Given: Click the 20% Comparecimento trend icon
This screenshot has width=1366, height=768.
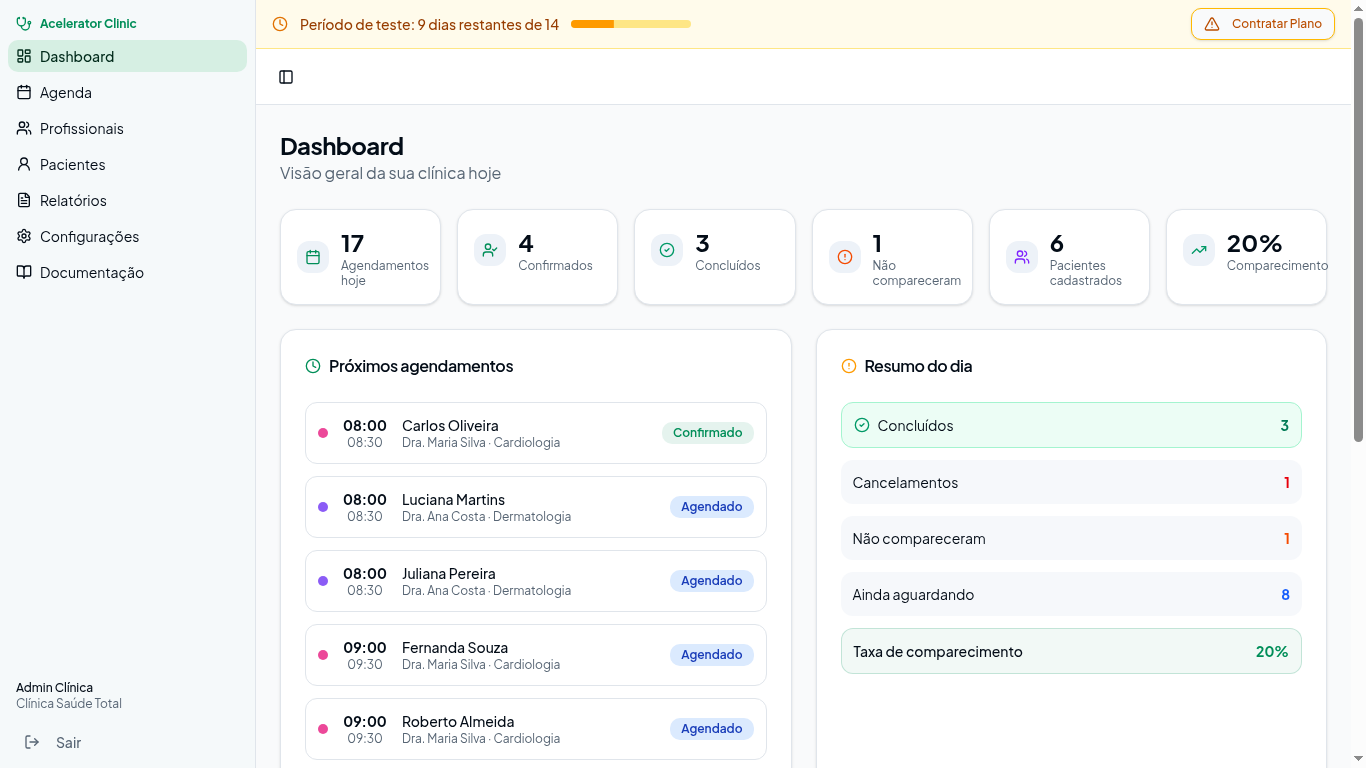Looking at the screenshot, I should pyautogui.click(x=1198, y=250).
